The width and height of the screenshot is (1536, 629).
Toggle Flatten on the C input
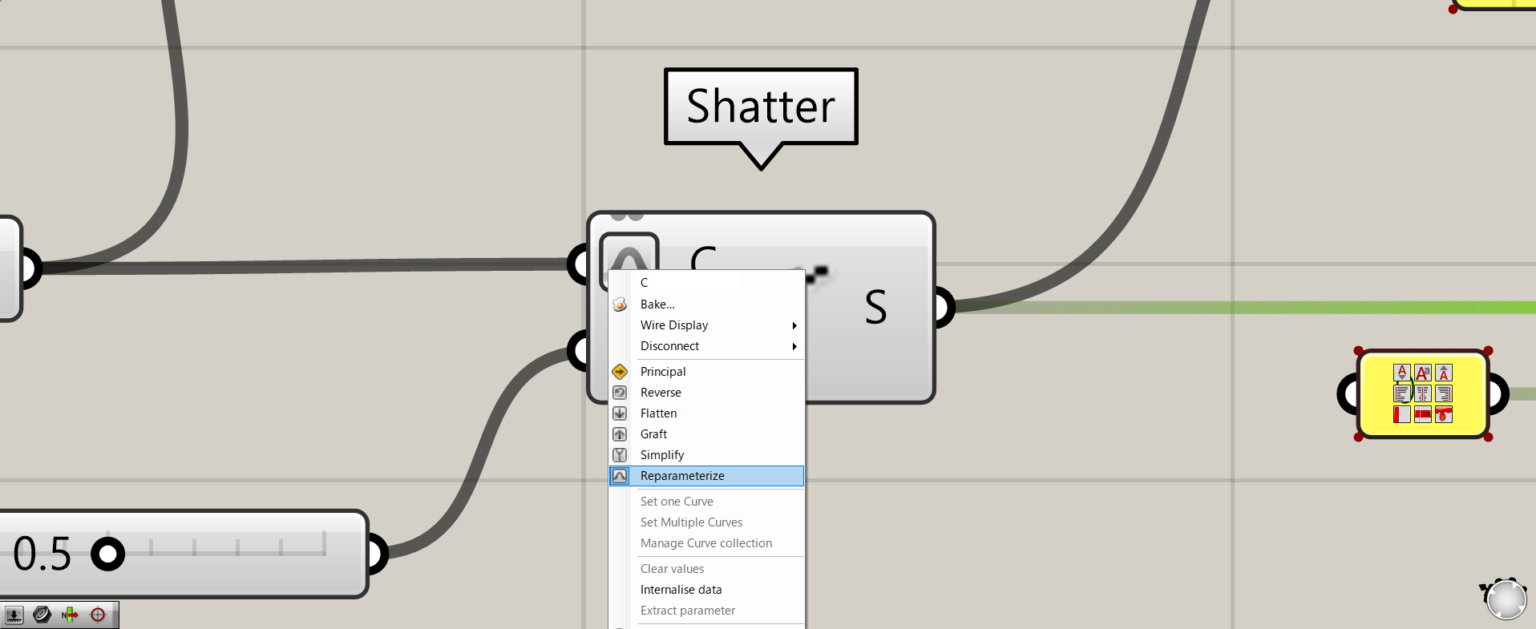pyautogui.click(x=658, y=413)
